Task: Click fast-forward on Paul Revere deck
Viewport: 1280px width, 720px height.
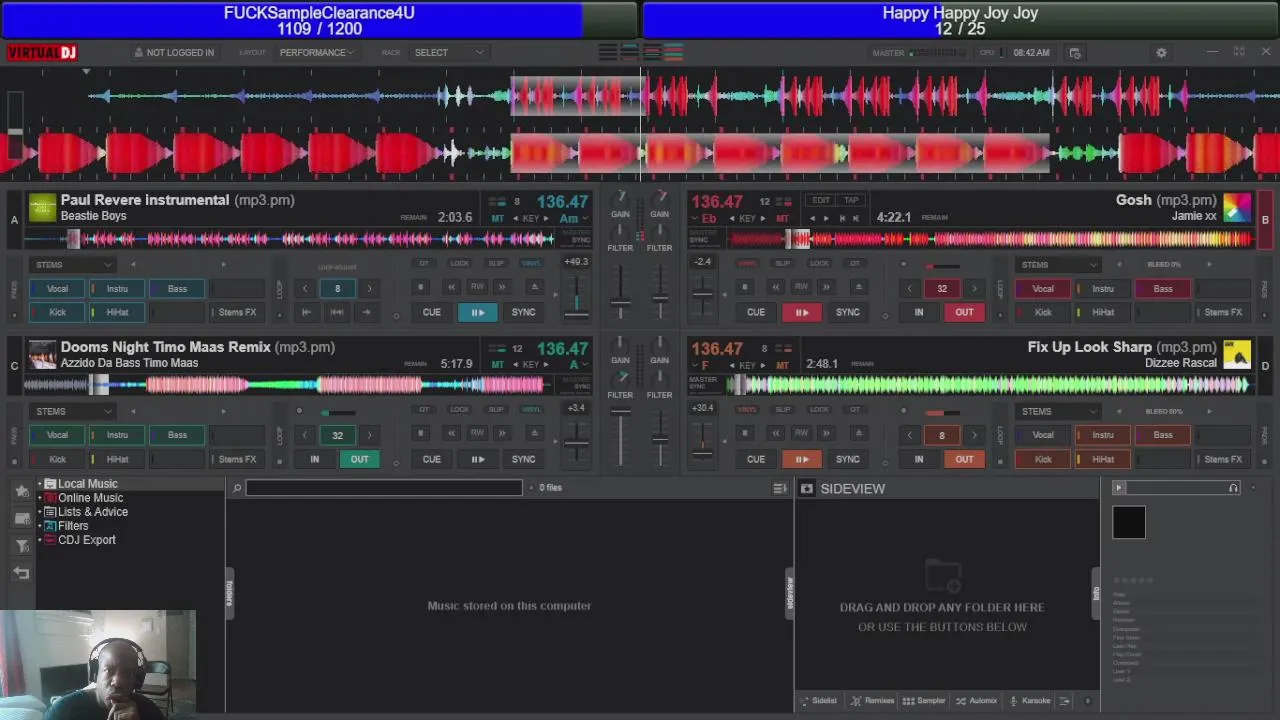Action: (502, 287)
